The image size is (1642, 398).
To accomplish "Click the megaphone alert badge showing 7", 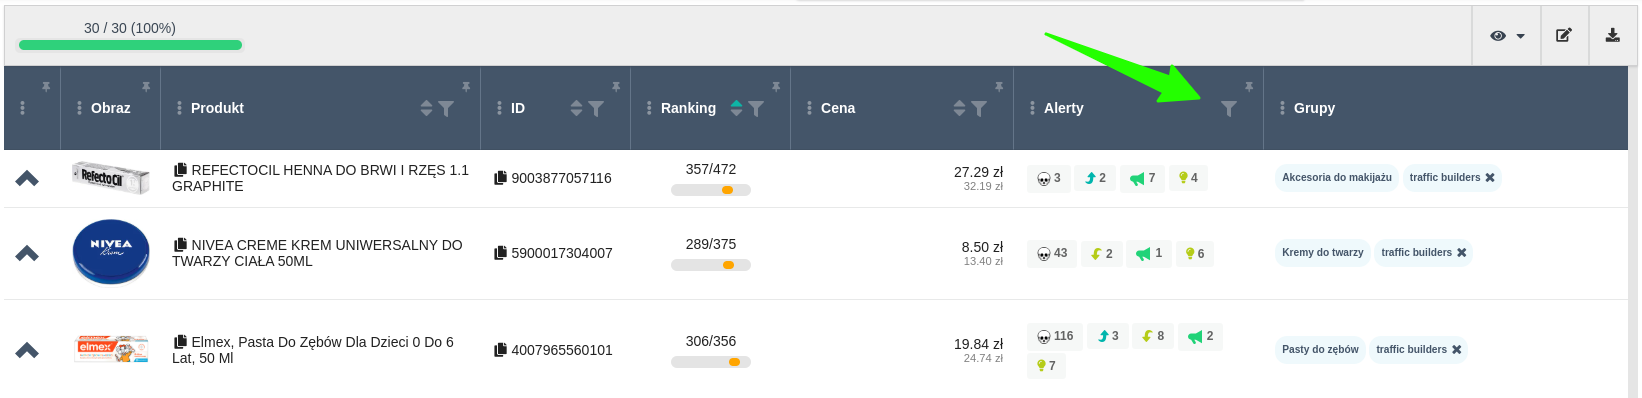I will pos(1142,178).
